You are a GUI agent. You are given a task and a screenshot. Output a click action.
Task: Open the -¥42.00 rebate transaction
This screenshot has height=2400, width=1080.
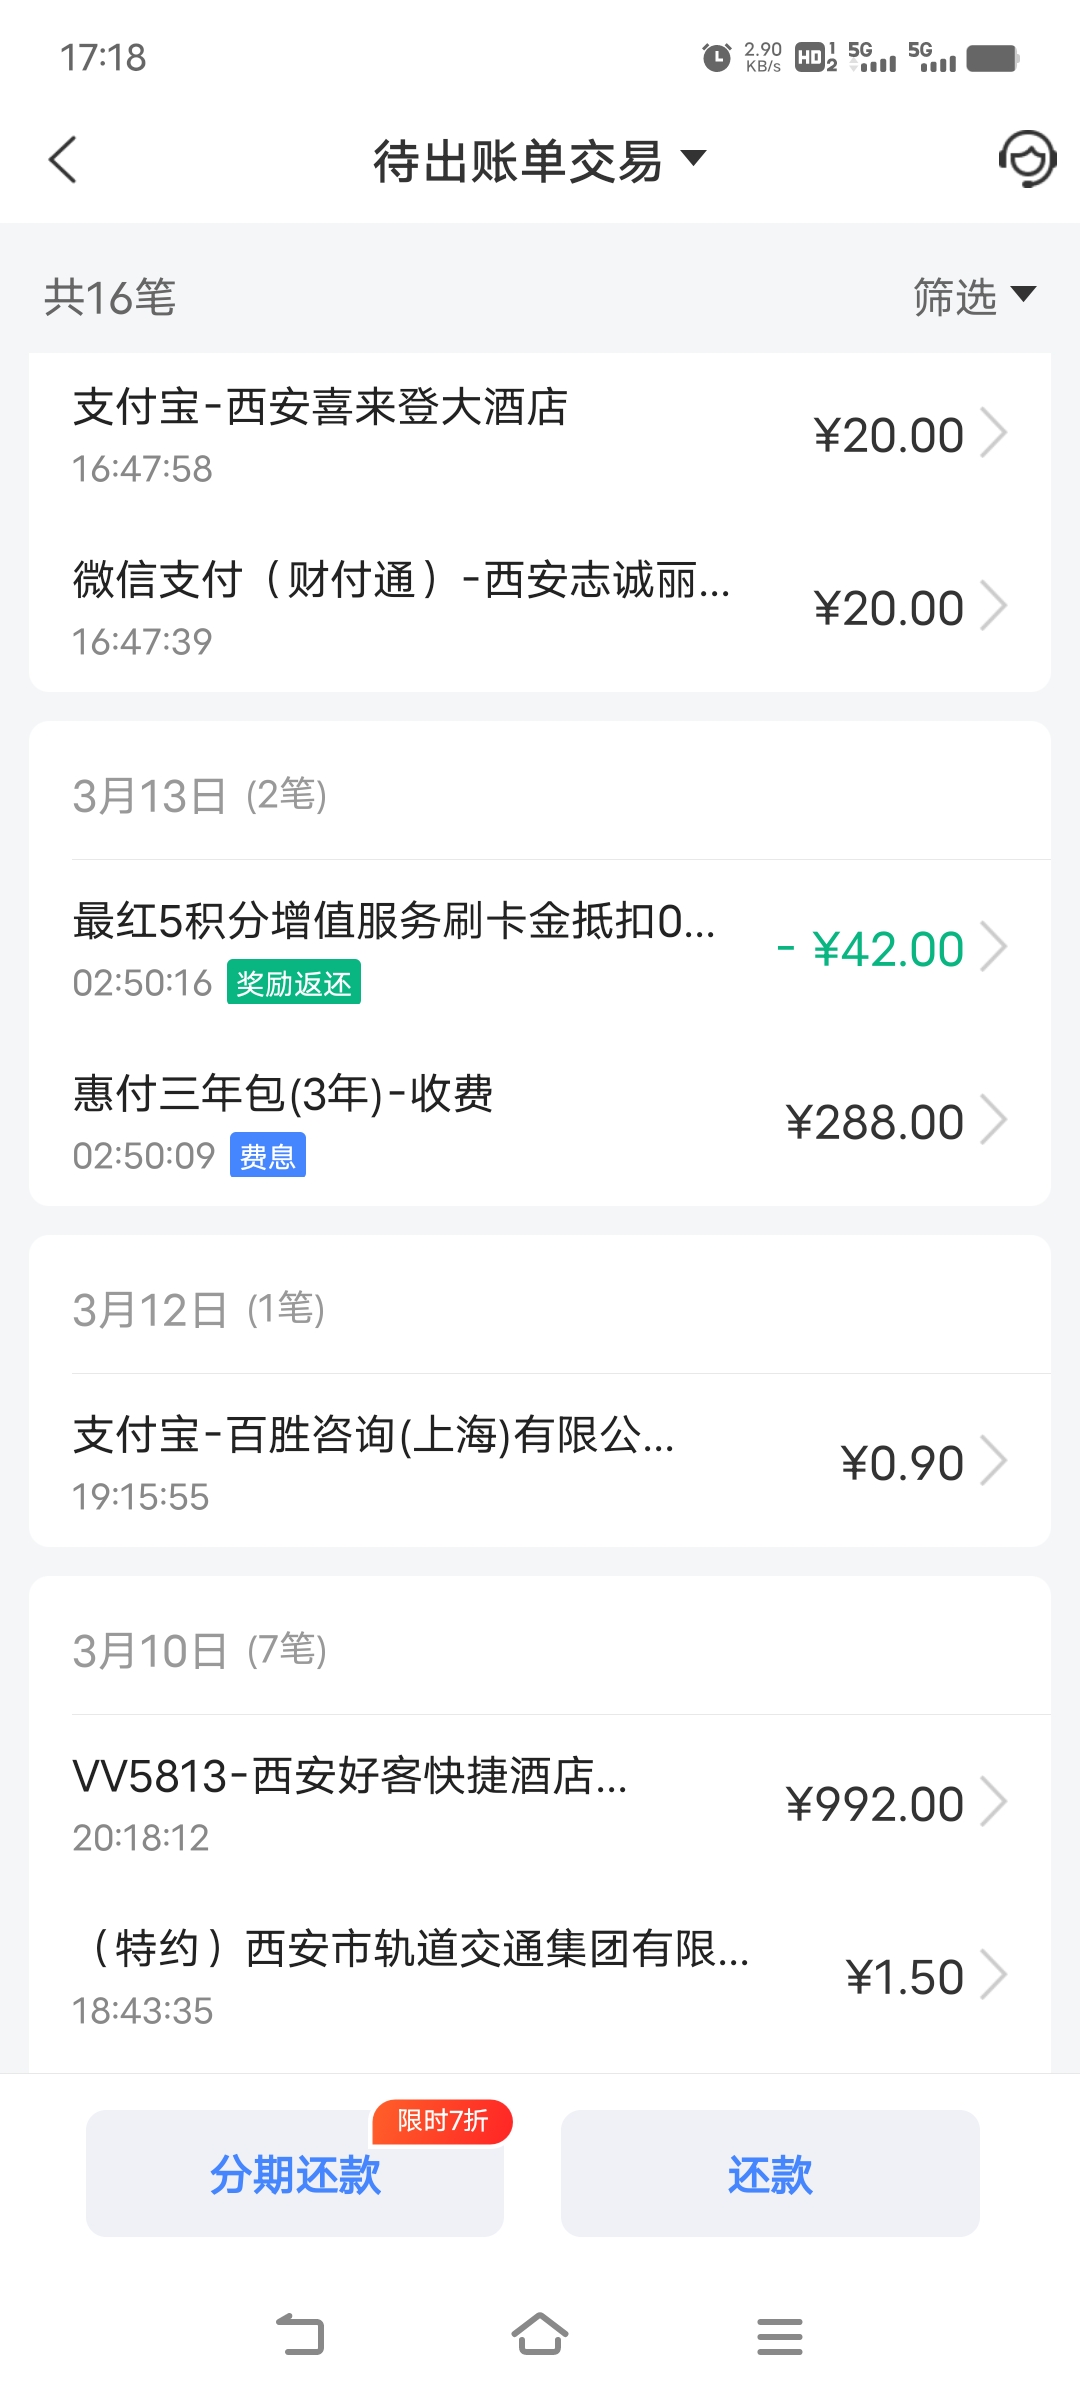pos(540,948)
